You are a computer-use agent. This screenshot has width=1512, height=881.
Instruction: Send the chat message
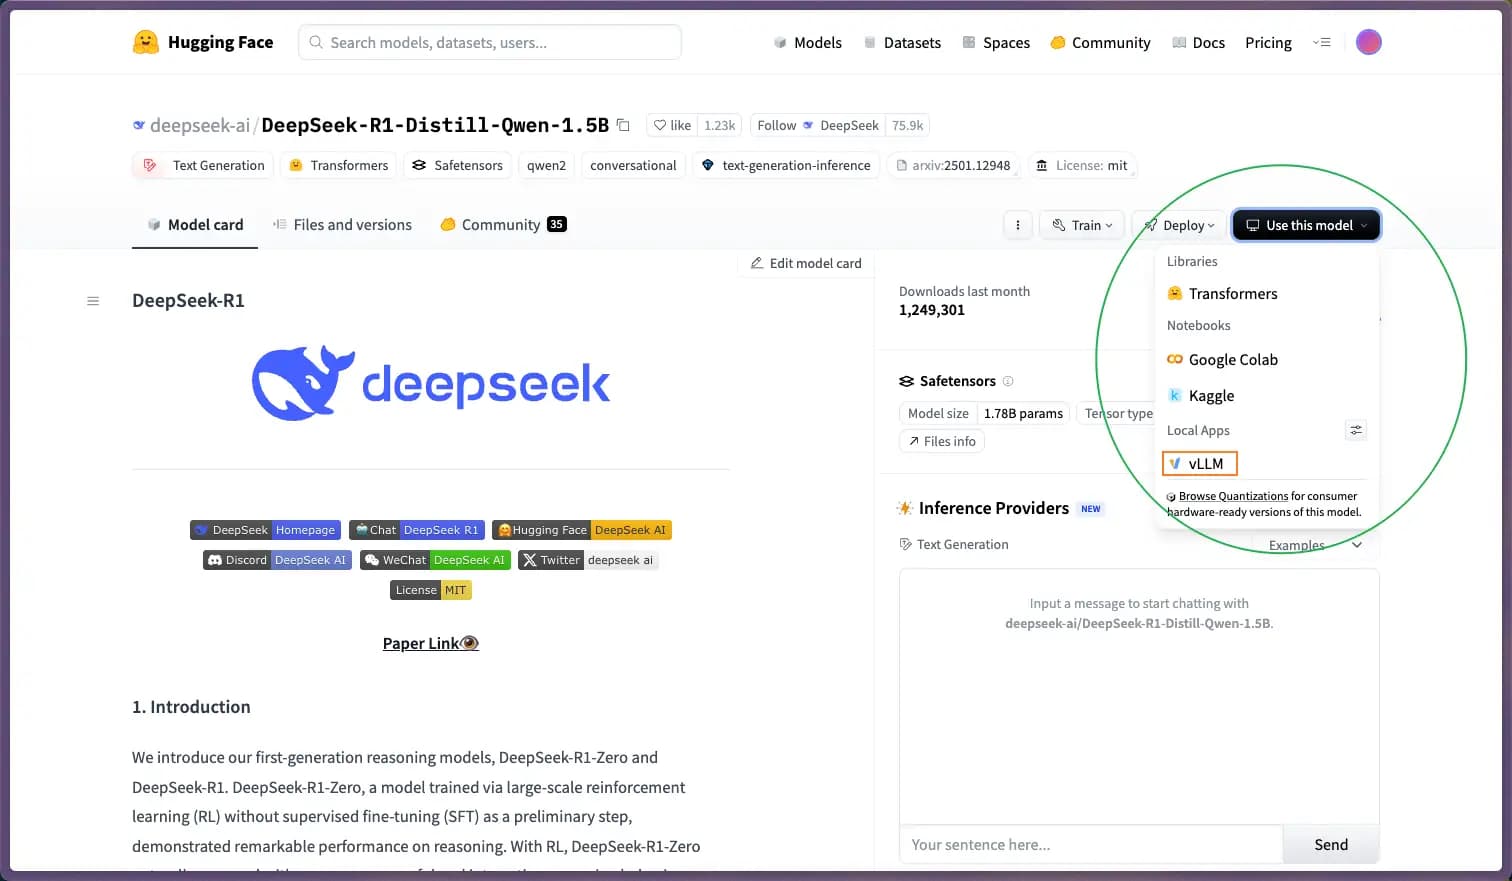1331,845
